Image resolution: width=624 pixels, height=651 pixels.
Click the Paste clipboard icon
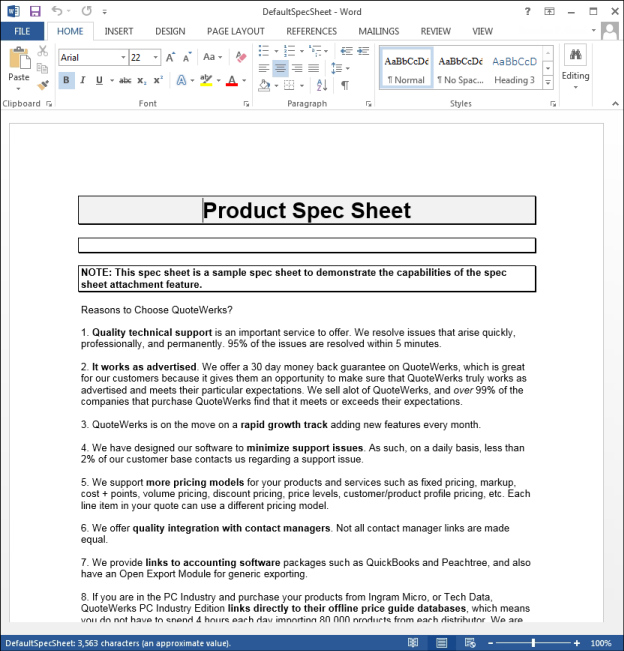tap(19, 58)
